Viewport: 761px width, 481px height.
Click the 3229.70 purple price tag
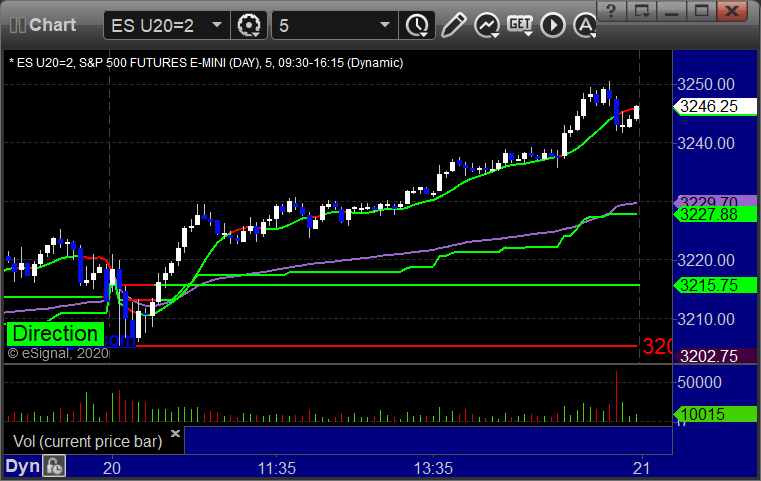click(x=715, y=200)
